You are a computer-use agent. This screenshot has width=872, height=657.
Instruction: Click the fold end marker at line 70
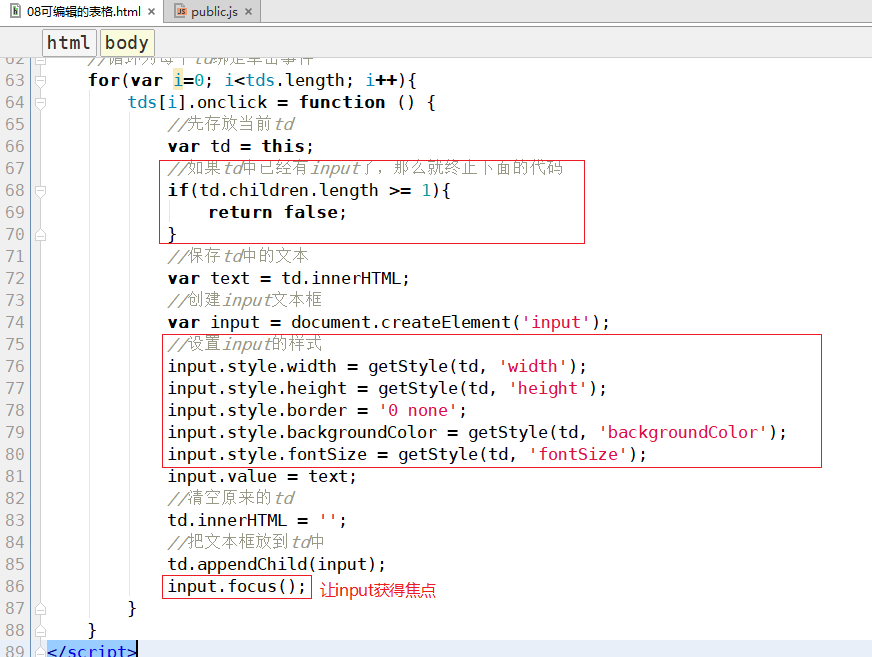(41, 234)
